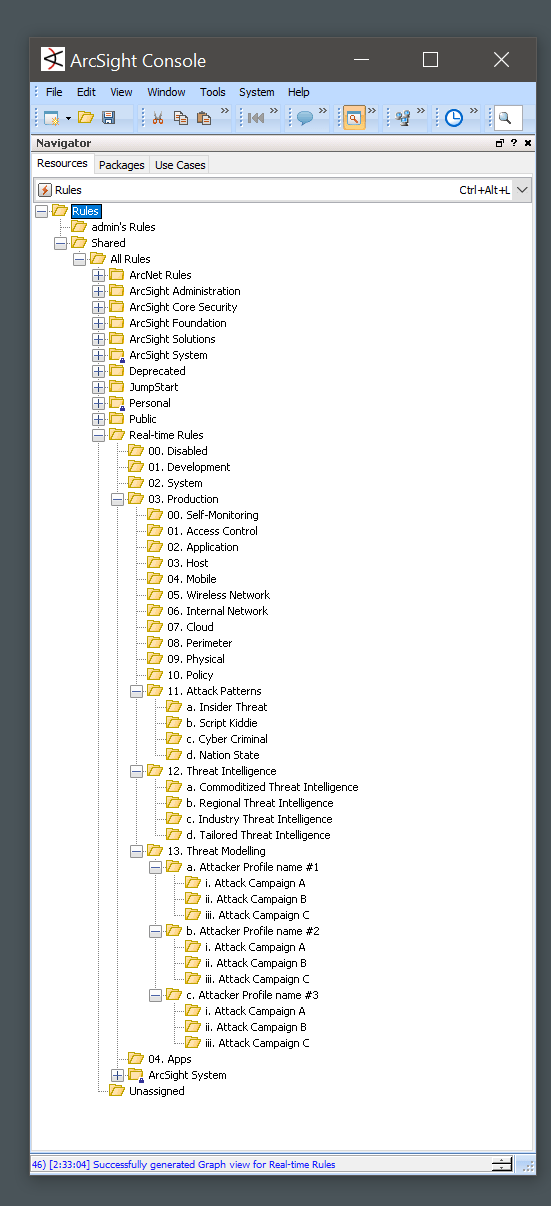Click the network connector toolbar icon
Screen dimensions: 551x1206
coord(403,118)
